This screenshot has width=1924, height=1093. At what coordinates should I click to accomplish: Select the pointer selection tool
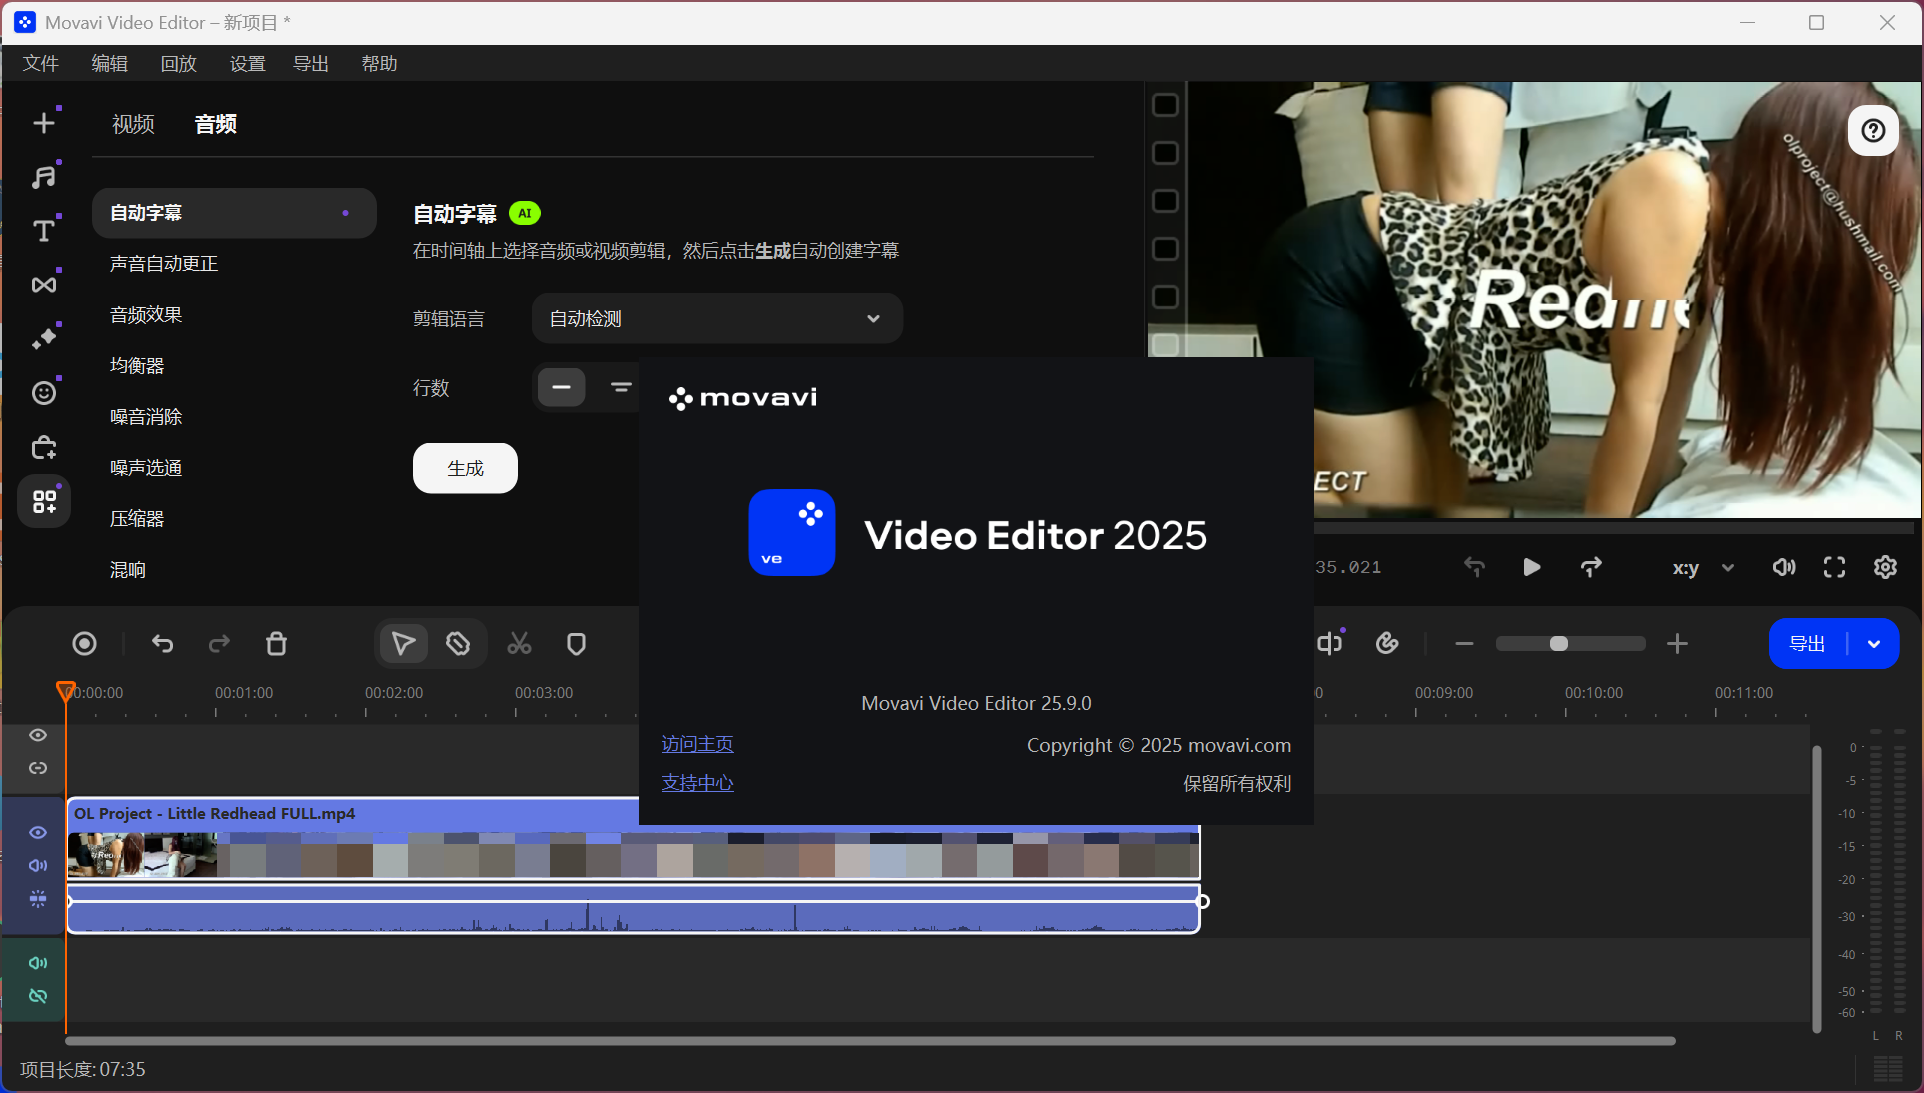coord(404,644)
